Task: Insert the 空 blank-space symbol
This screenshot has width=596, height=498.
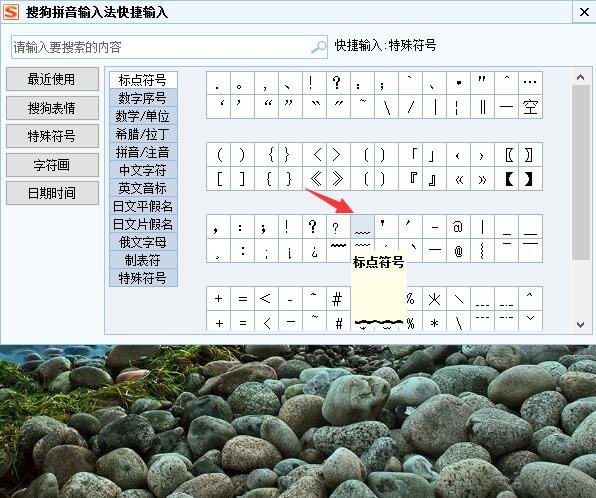Action: click(x=530, y=107)
